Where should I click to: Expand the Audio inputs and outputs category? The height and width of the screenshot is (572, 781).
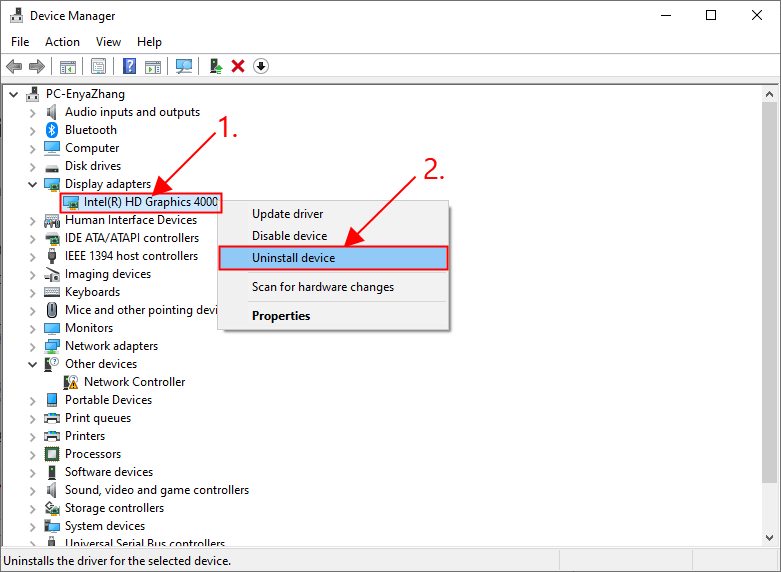(x=32, y=113)
